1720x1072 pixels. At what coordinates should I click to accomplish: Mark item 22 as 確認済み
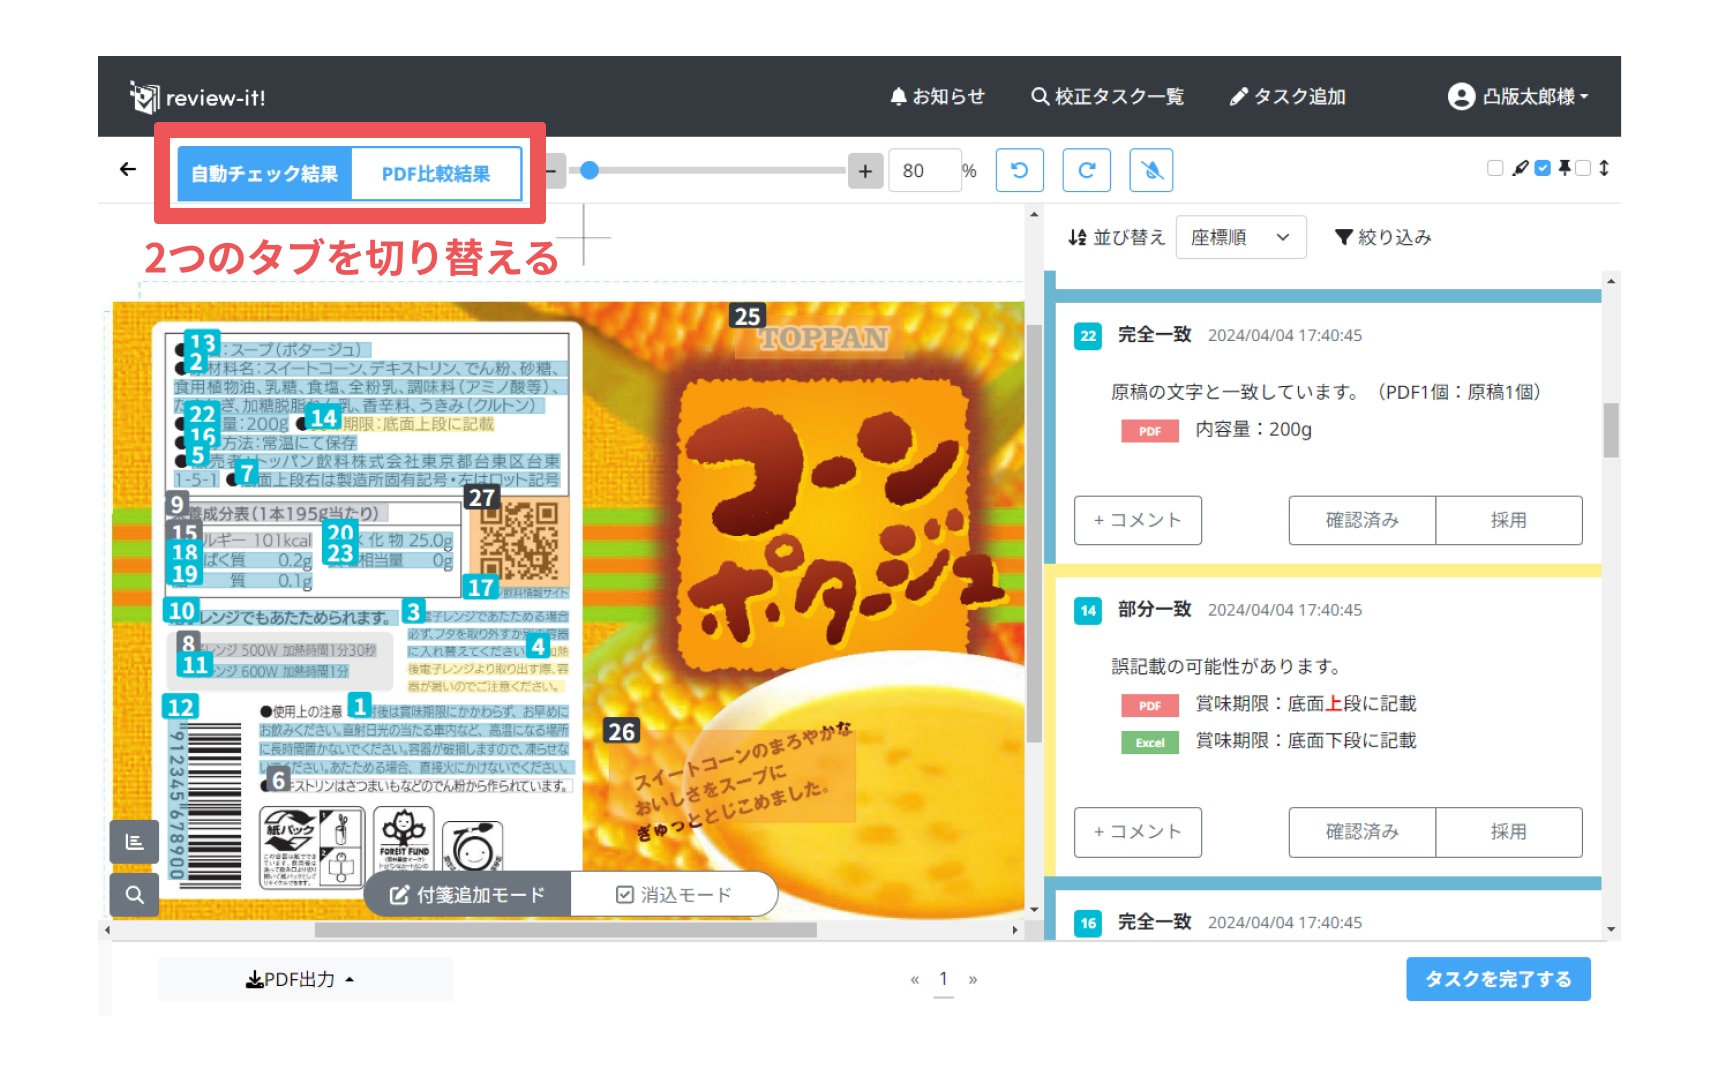pos(1362,520)
